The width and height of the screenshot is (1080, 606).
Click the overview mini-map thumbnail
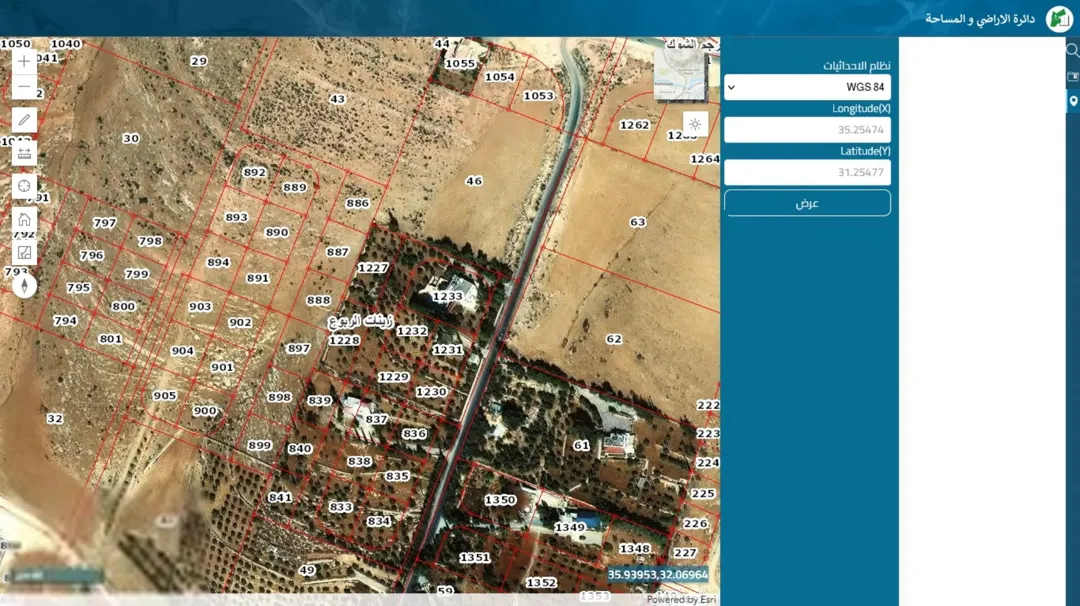coord(680,76)
